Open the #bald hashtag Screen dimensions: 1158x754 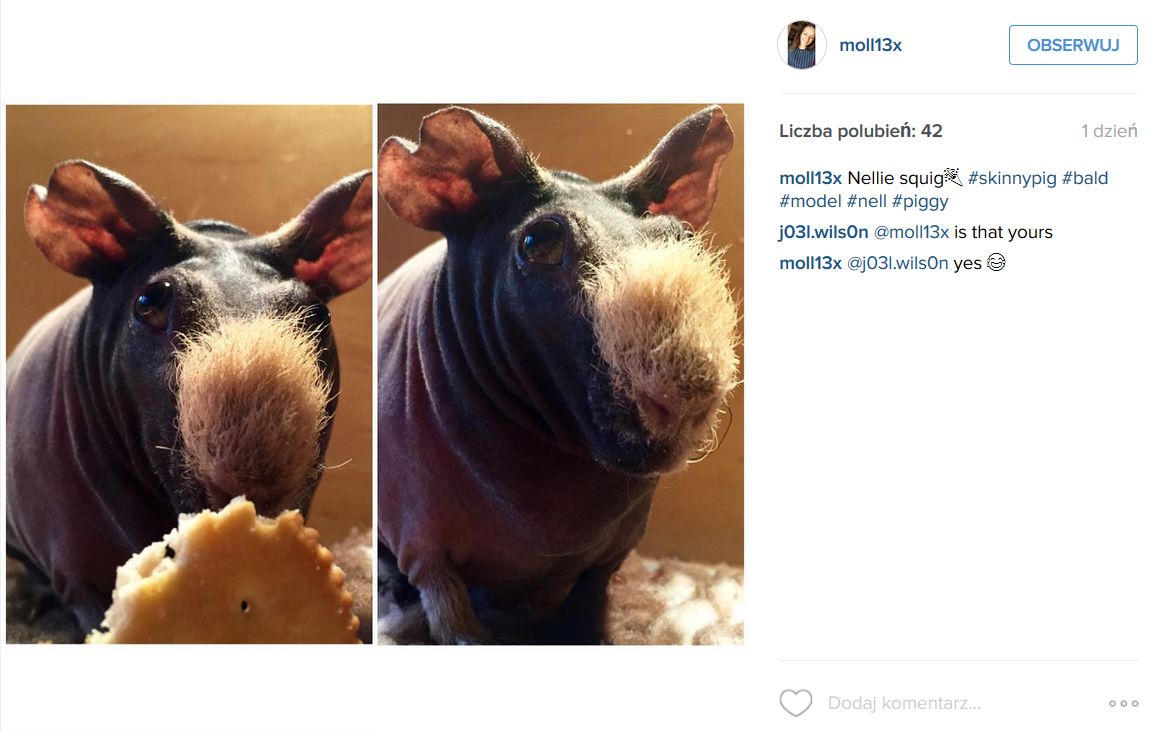[1085, 178]
